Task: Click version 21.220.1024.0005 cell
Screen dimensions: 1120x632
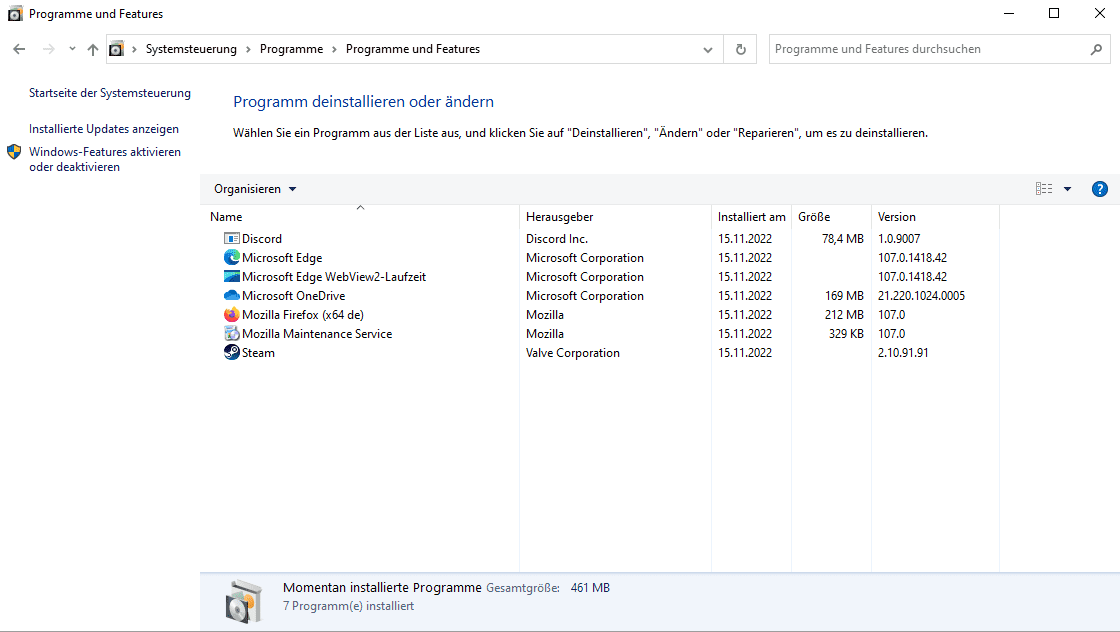Action: pyautogui.click(x=921, y=296)
